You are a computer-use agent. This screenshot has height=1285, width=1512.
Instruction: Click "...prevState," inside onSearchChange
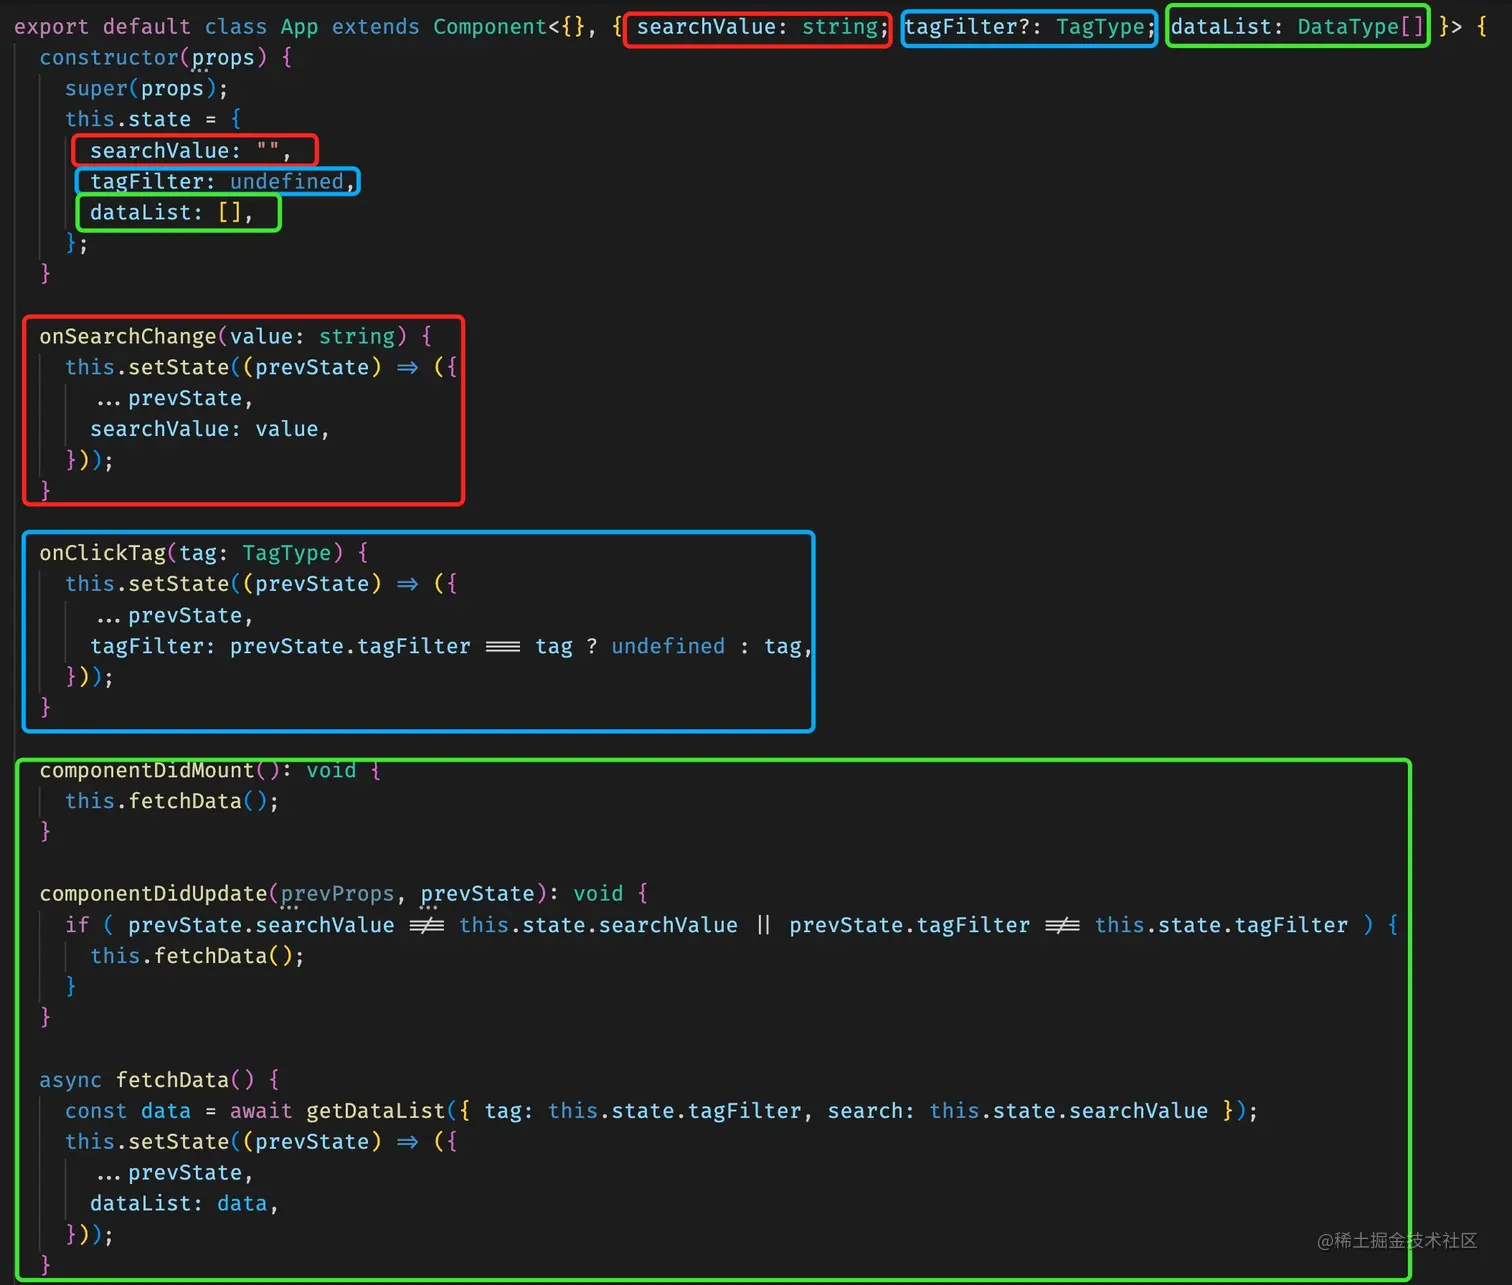[x=174, y=399]
